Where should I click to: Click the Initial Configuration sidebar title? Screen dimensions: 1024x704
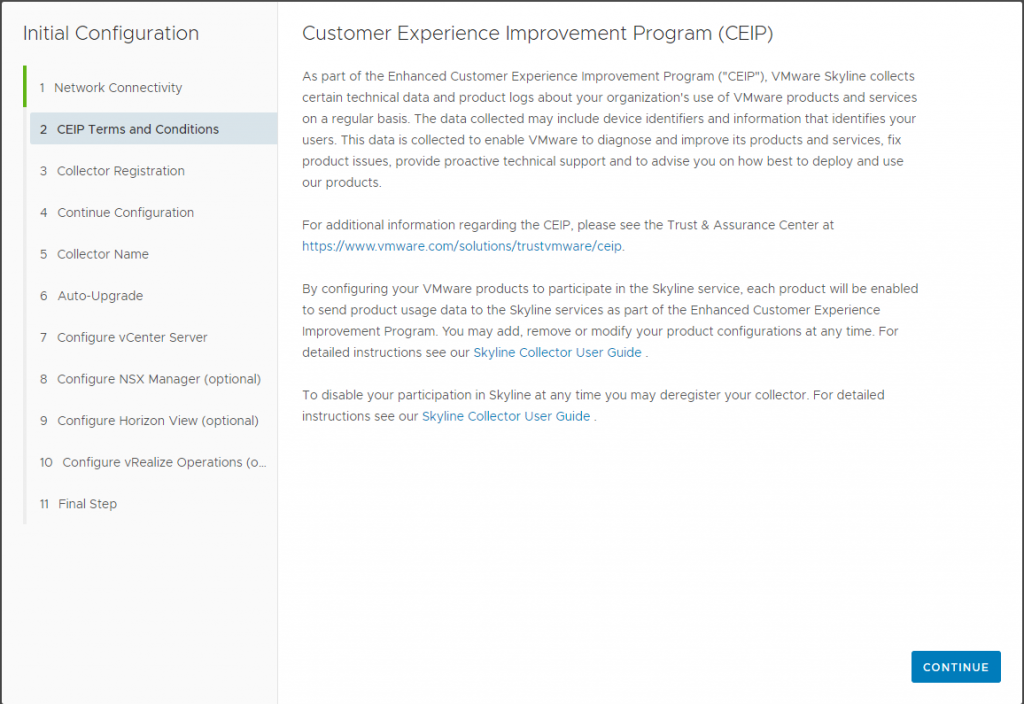(111, 33)
